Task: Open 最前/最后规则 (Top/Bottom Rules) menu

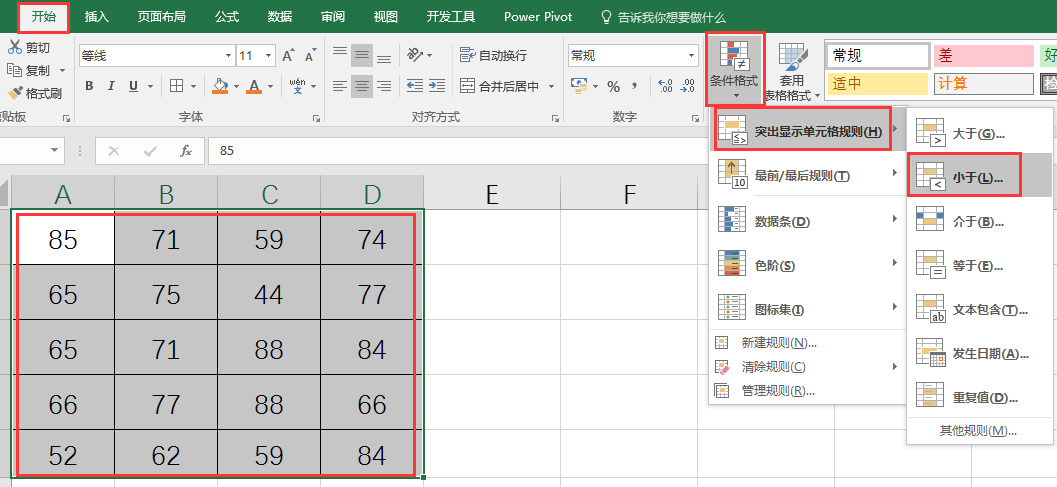Action: pyautogui.click(x=808, y=175)
